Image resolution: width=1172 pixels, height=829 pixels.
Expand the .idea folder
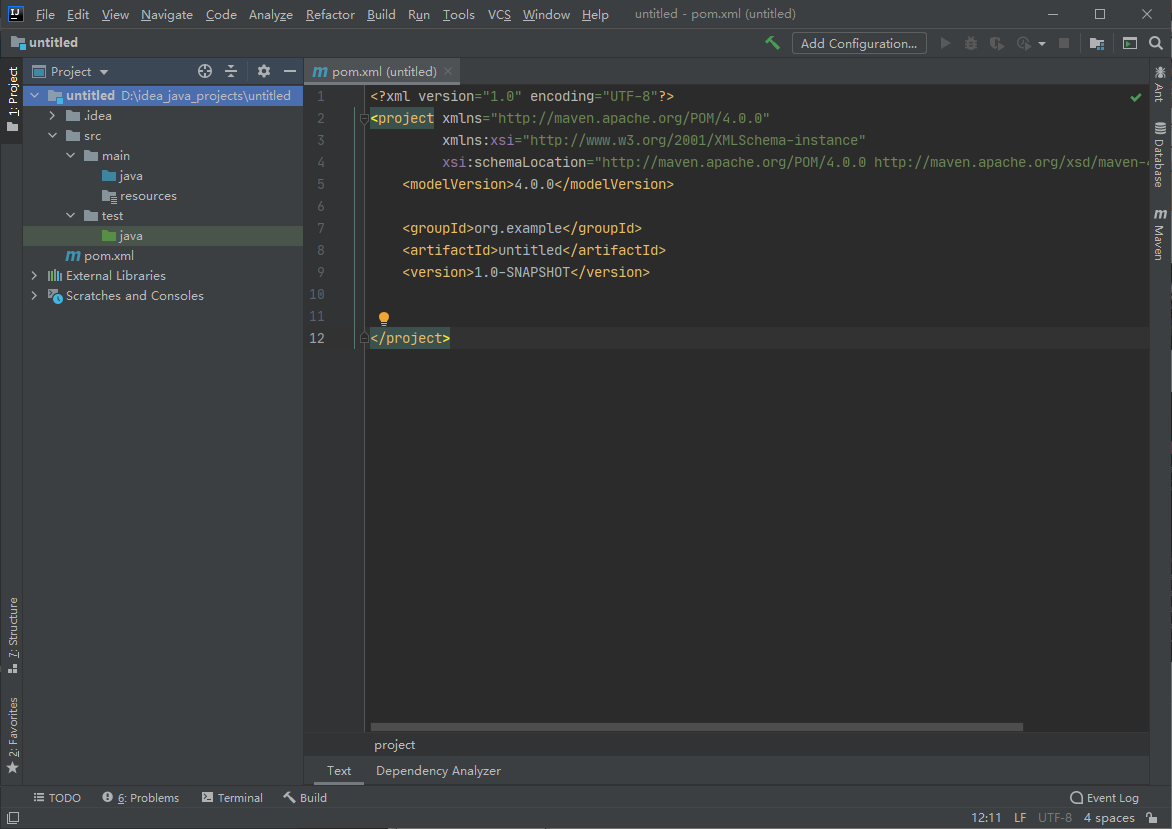[x=52, y=116]
